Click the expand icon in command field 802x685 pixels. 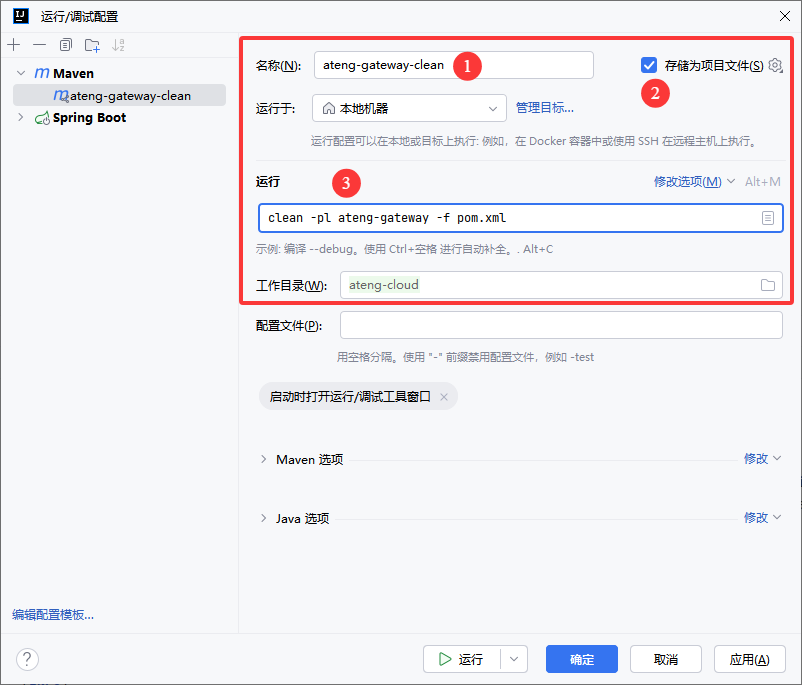coord(768,218)
